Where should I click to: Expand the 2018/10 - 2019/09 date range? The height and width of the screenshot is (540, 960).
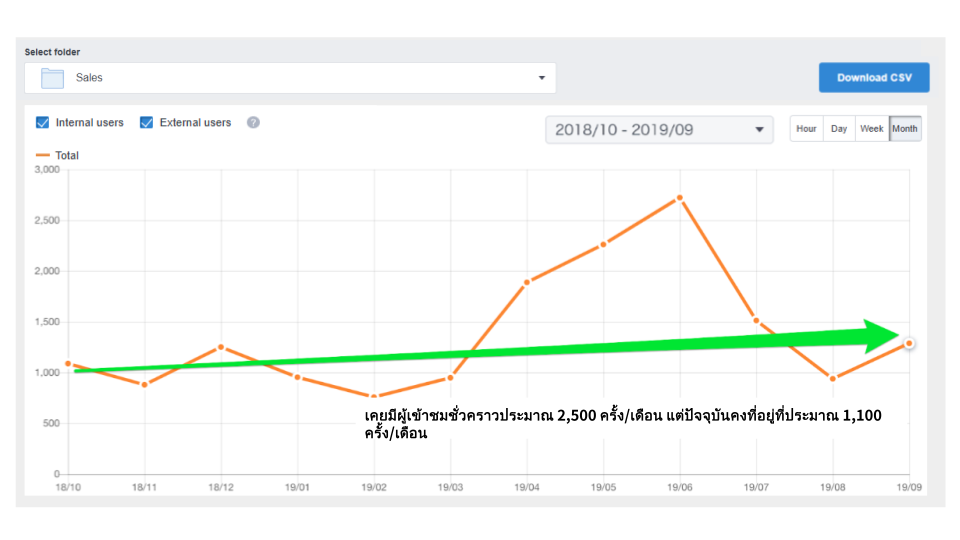point(659,130)
